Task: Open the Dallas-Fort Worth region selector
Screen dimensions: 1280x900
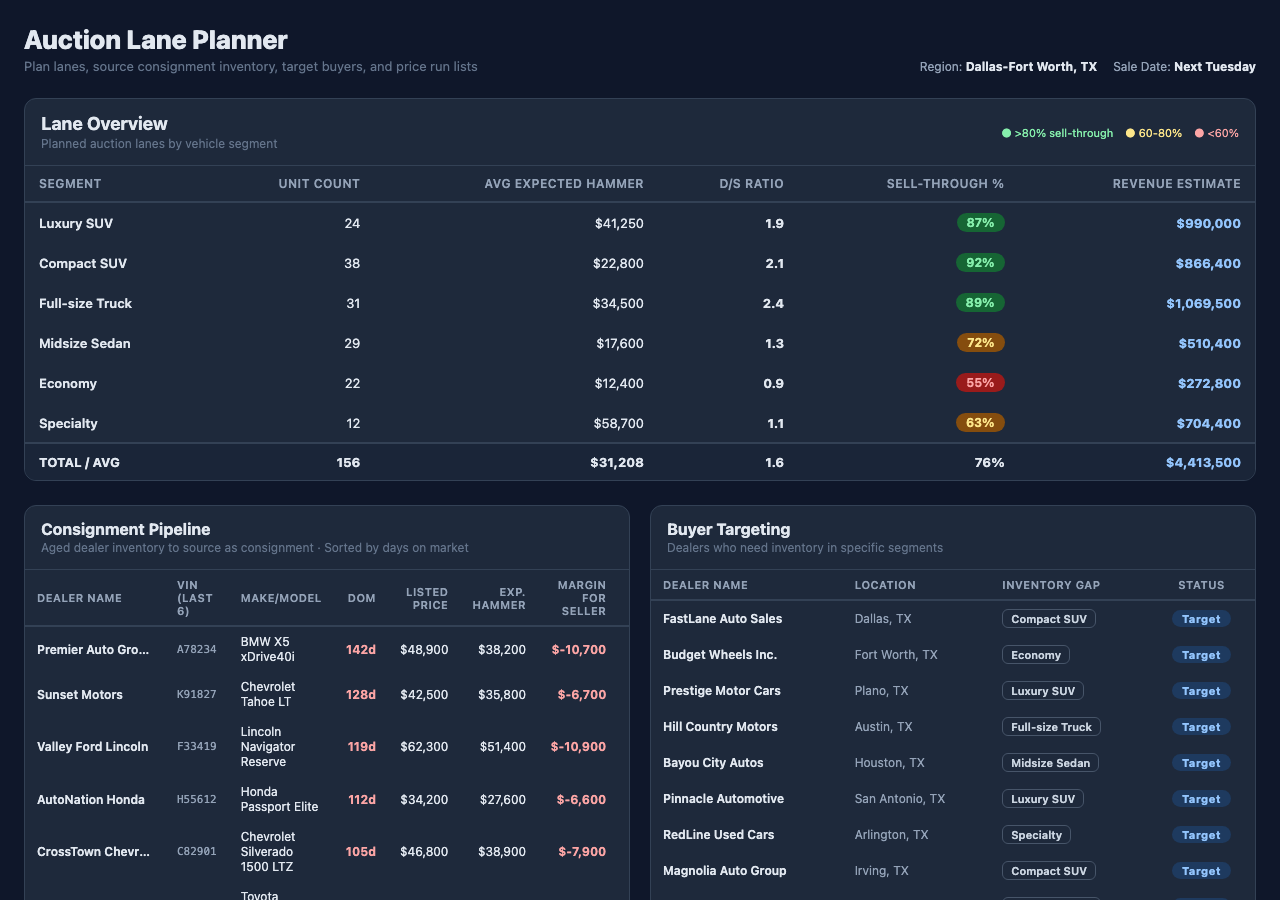Action: (x=1031, y=66)
